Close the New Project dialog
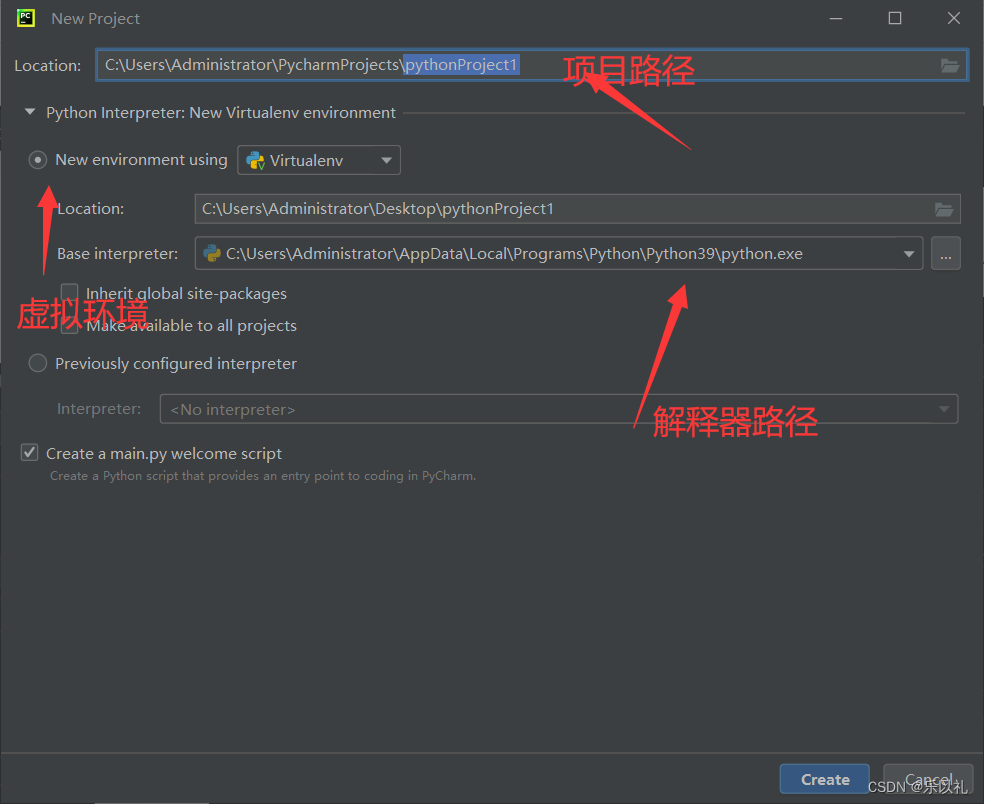 [954, 19]
